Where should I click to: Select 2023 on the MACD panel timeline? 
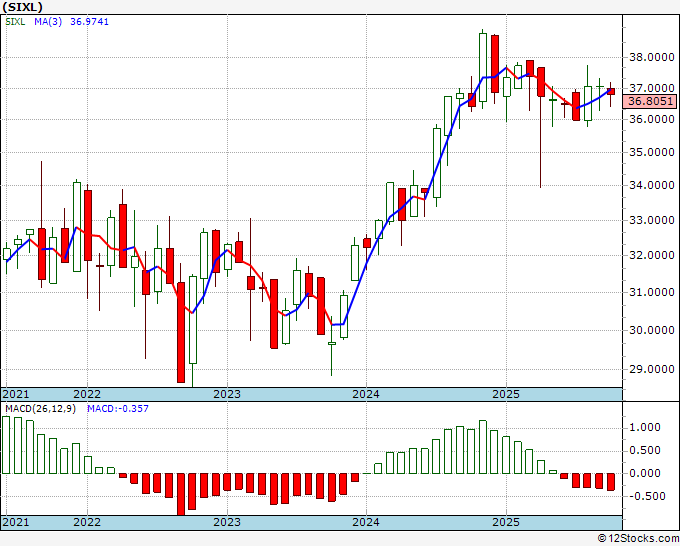pyautogui.click(x=227, y=522)
